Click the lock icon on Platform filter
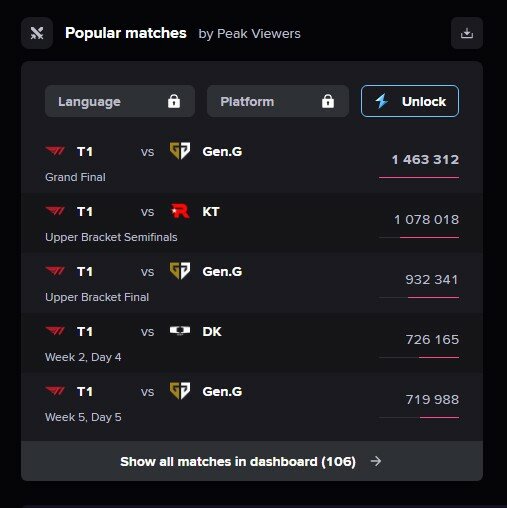507x508 pixels. pos(328,101)
